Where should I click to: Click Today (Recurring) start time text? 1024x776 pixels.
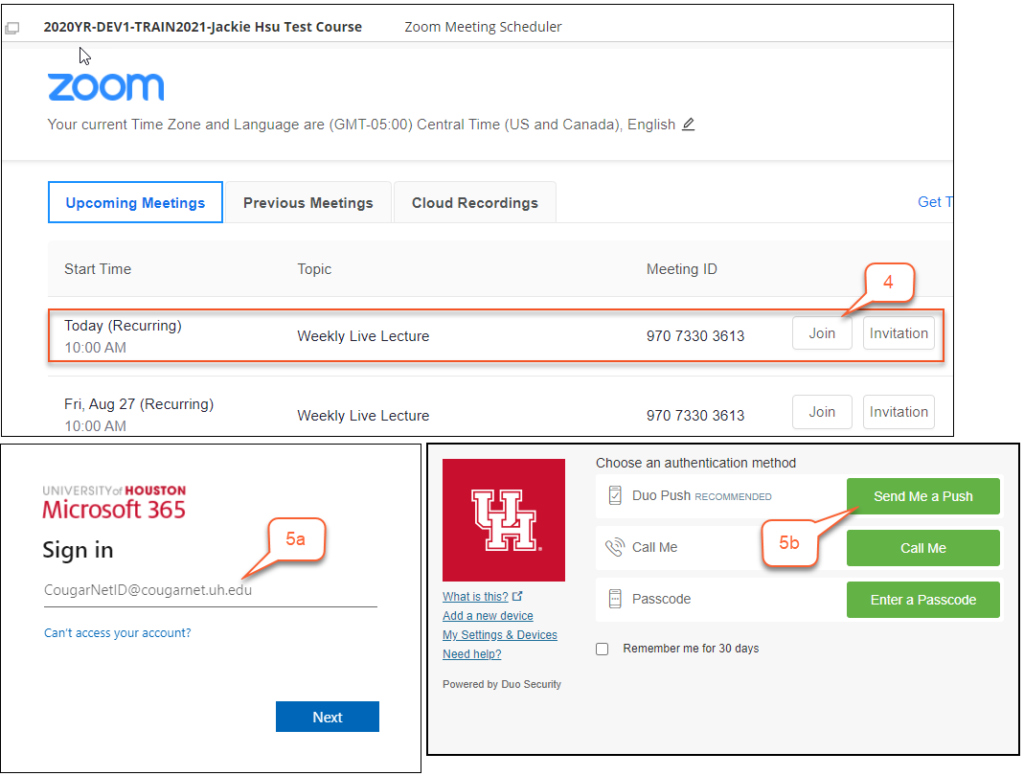coord(123,325)
